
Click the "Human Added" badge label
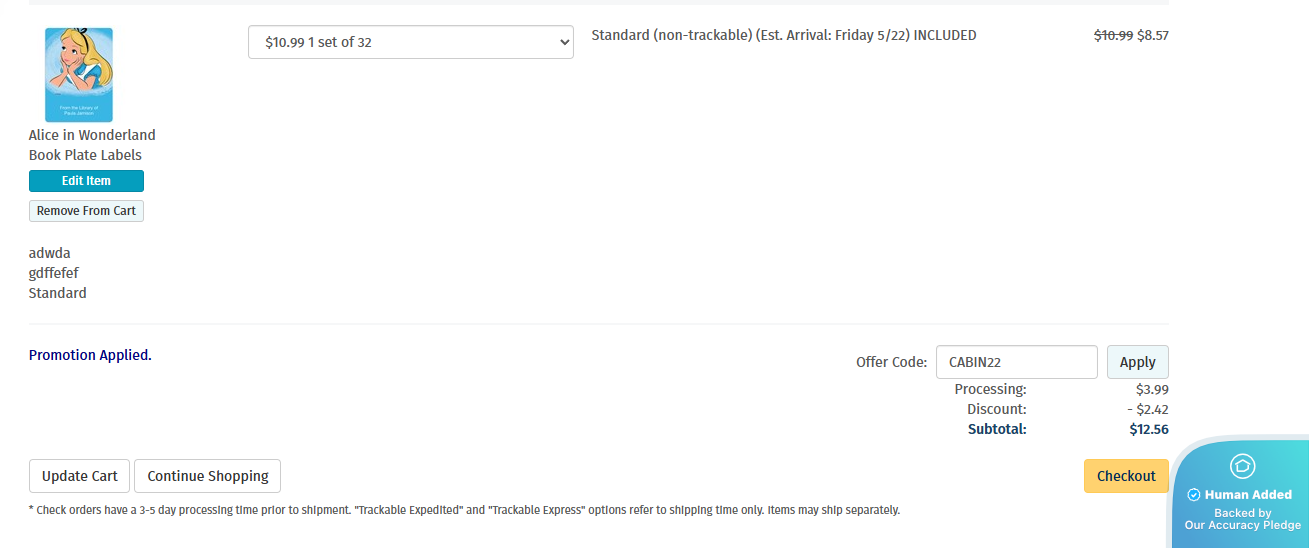point(1248,495)
